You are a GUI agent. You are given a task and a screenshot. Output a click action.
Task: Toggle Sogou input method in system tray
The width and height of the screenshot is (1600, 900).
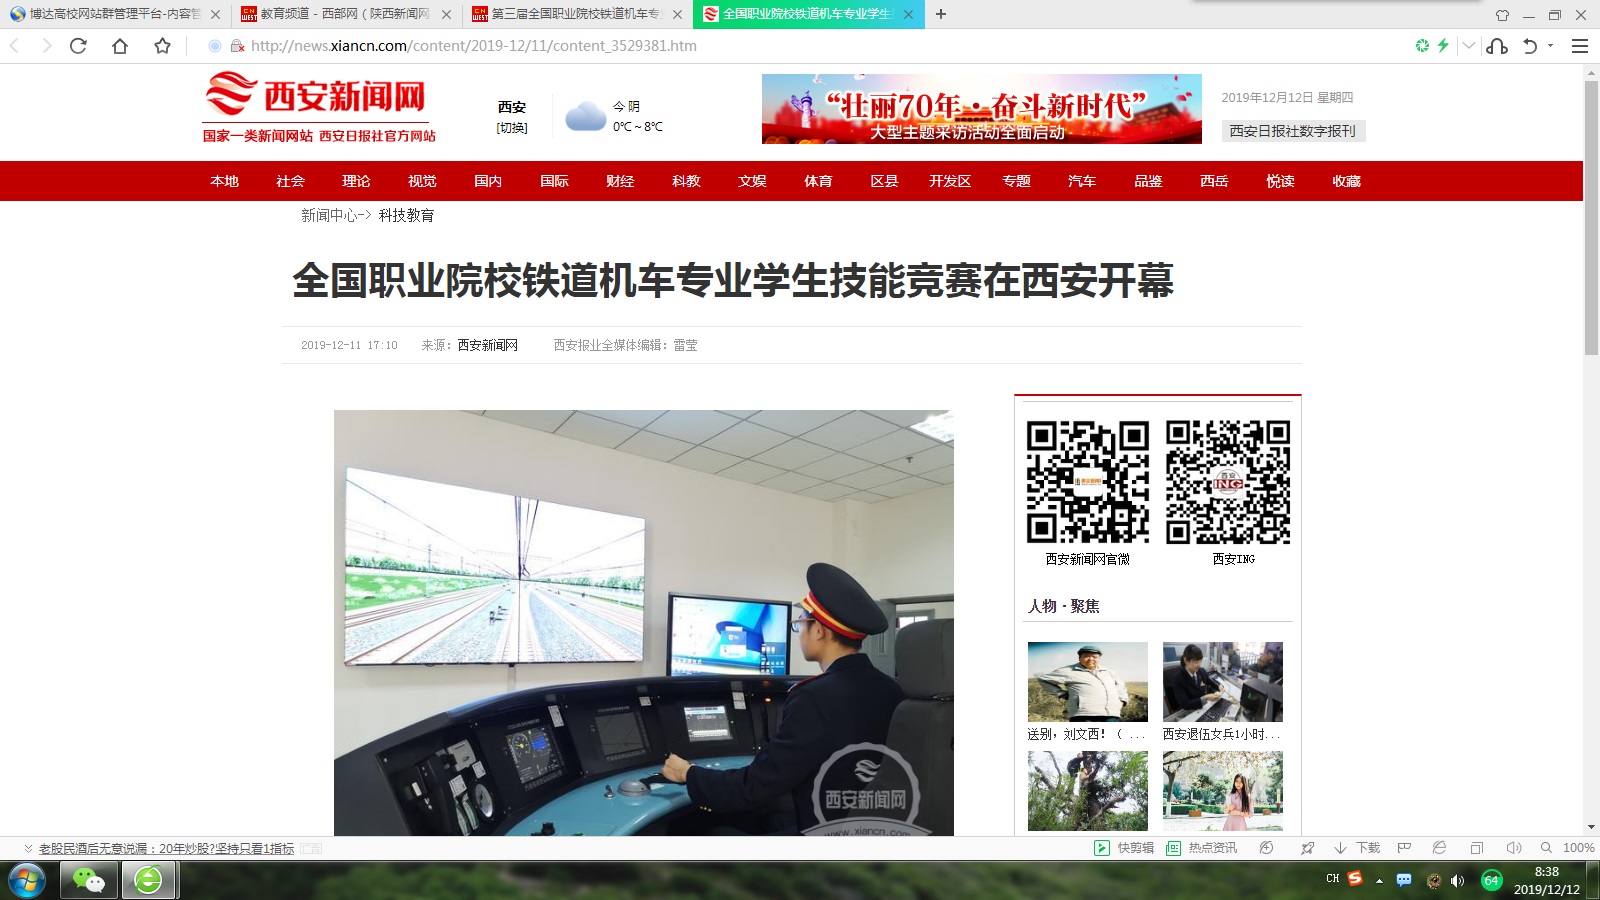click(x=1355, y=879)
